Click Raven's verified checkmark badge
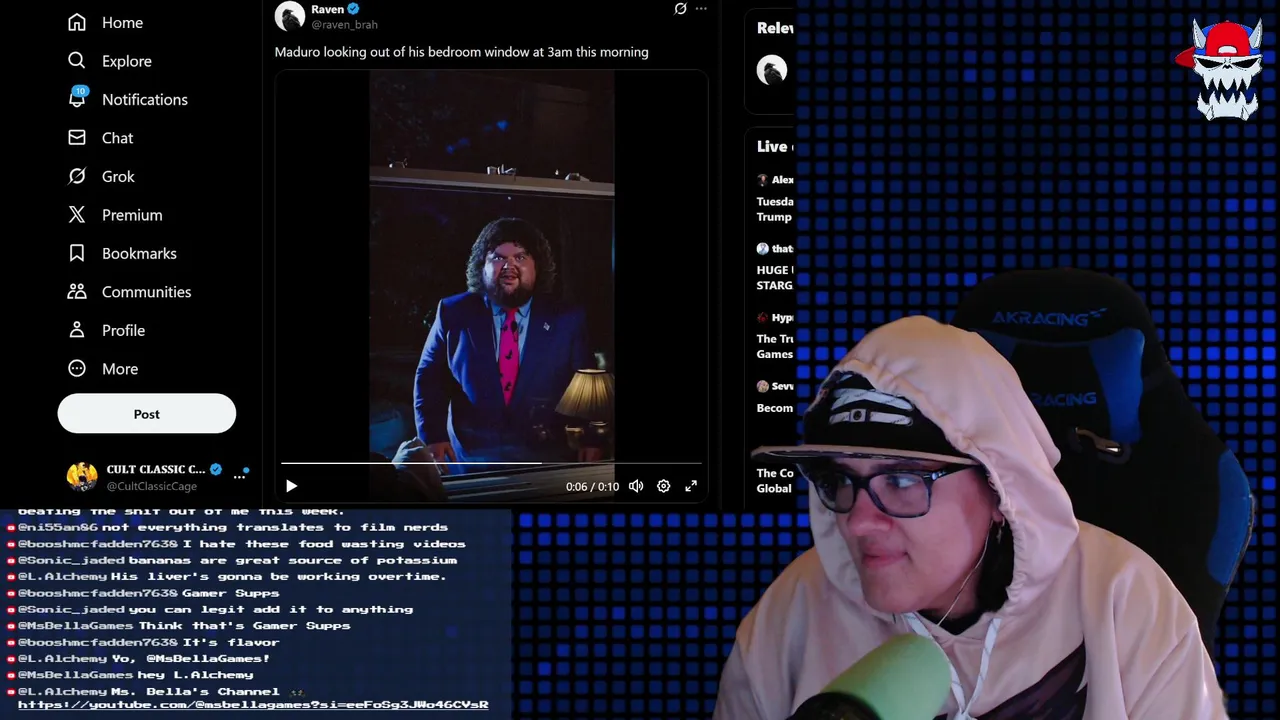Viewport: 1280px width, 720px height. pyautogui.click(x=352, y=9)
